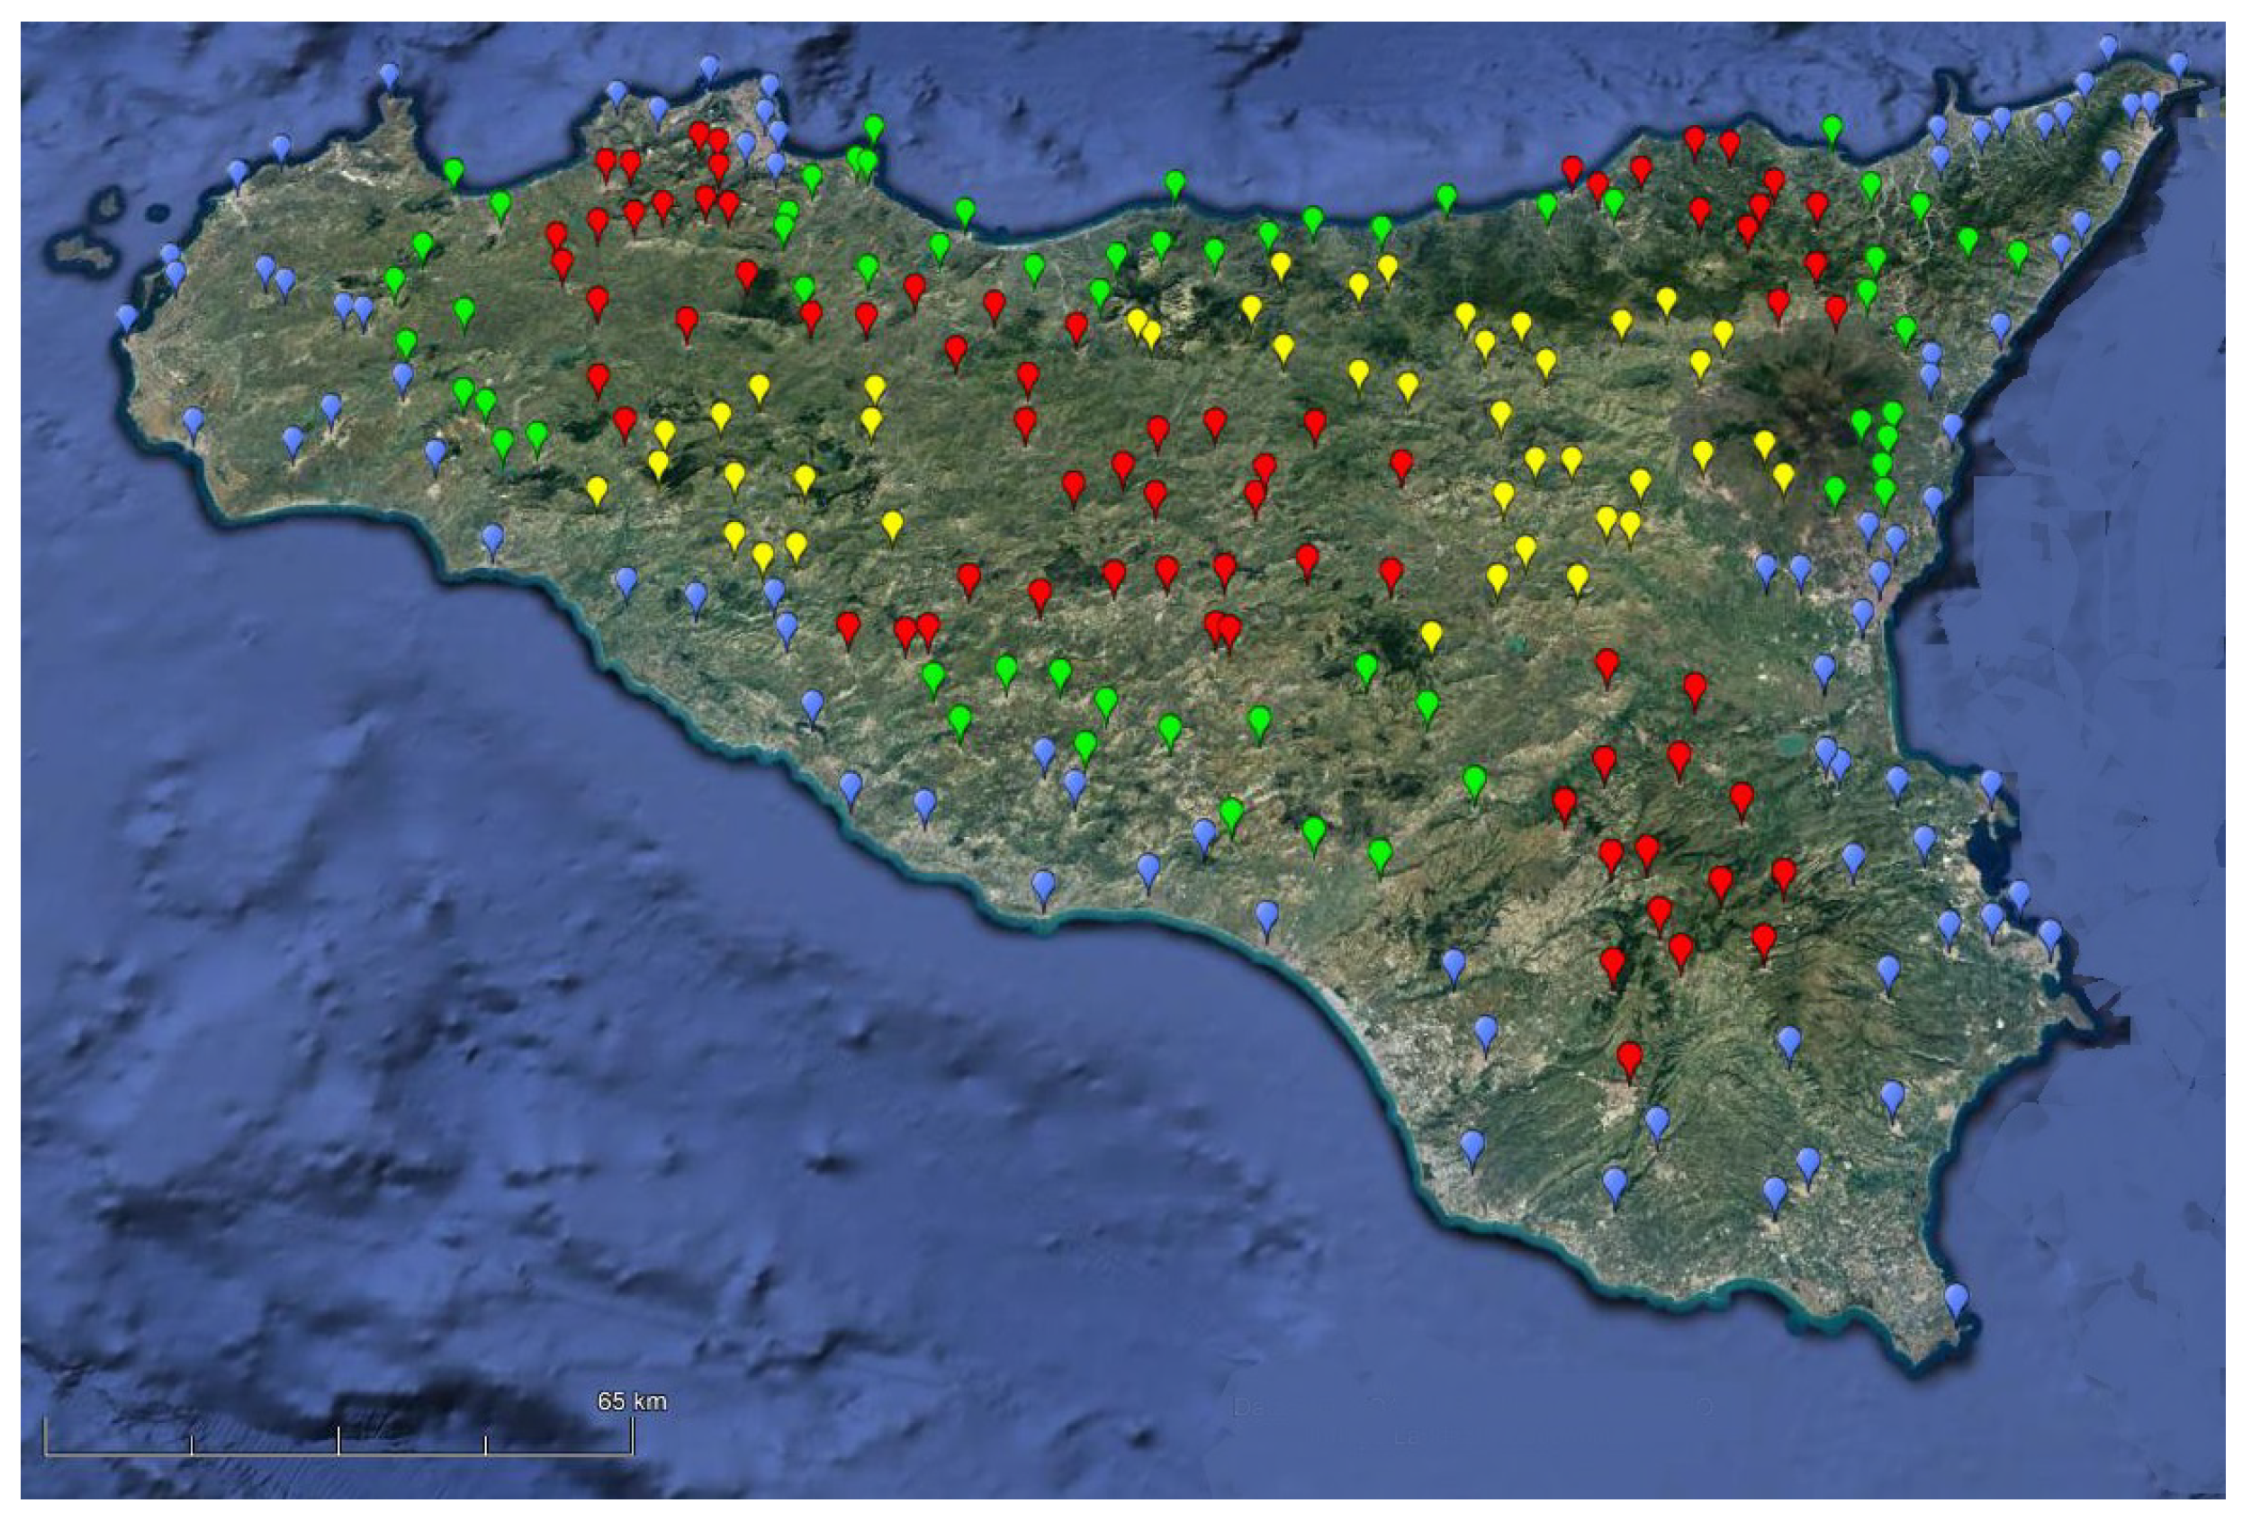The width and height of the screenshot is (2251, 1521).
Task: Click the southernmost red pin
Action: pyautogui.click(x=1629, y=1056)
